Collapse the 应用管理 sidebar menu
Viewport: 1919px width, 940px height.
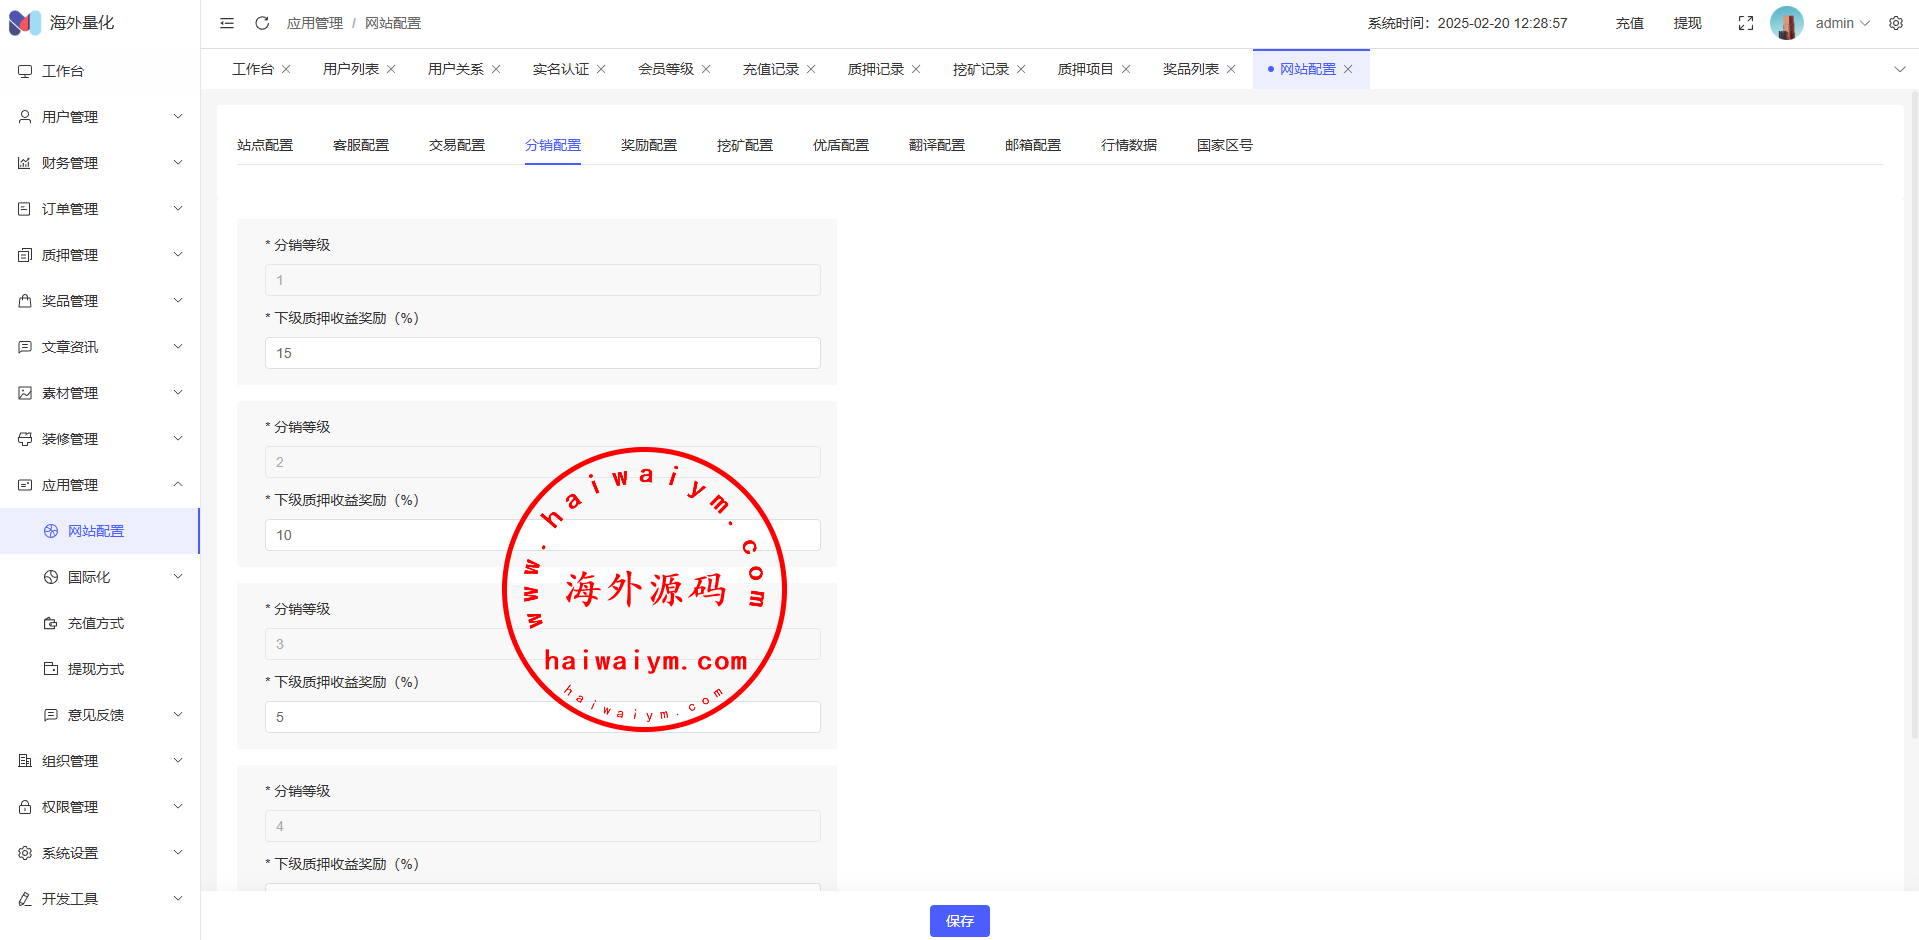(x=100, y=485)
